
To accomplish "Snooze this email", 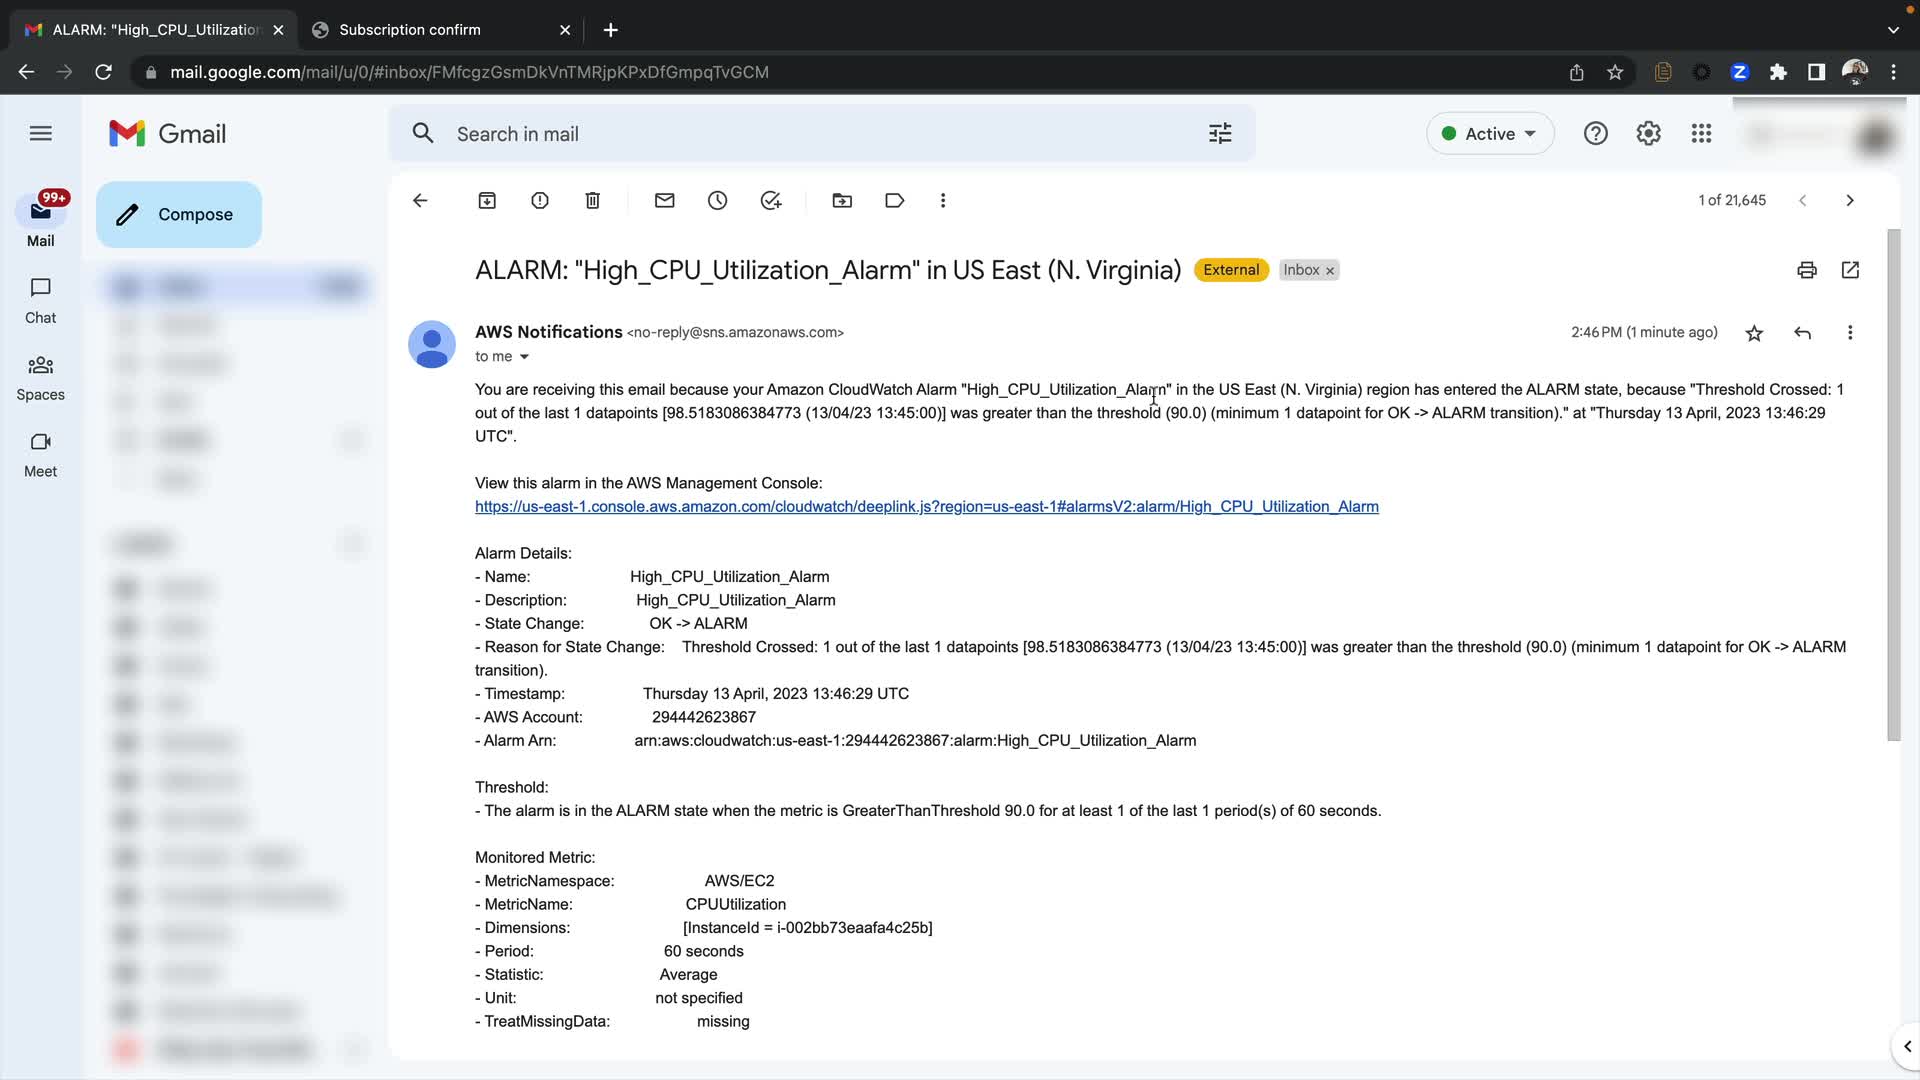I will point(718,201).
